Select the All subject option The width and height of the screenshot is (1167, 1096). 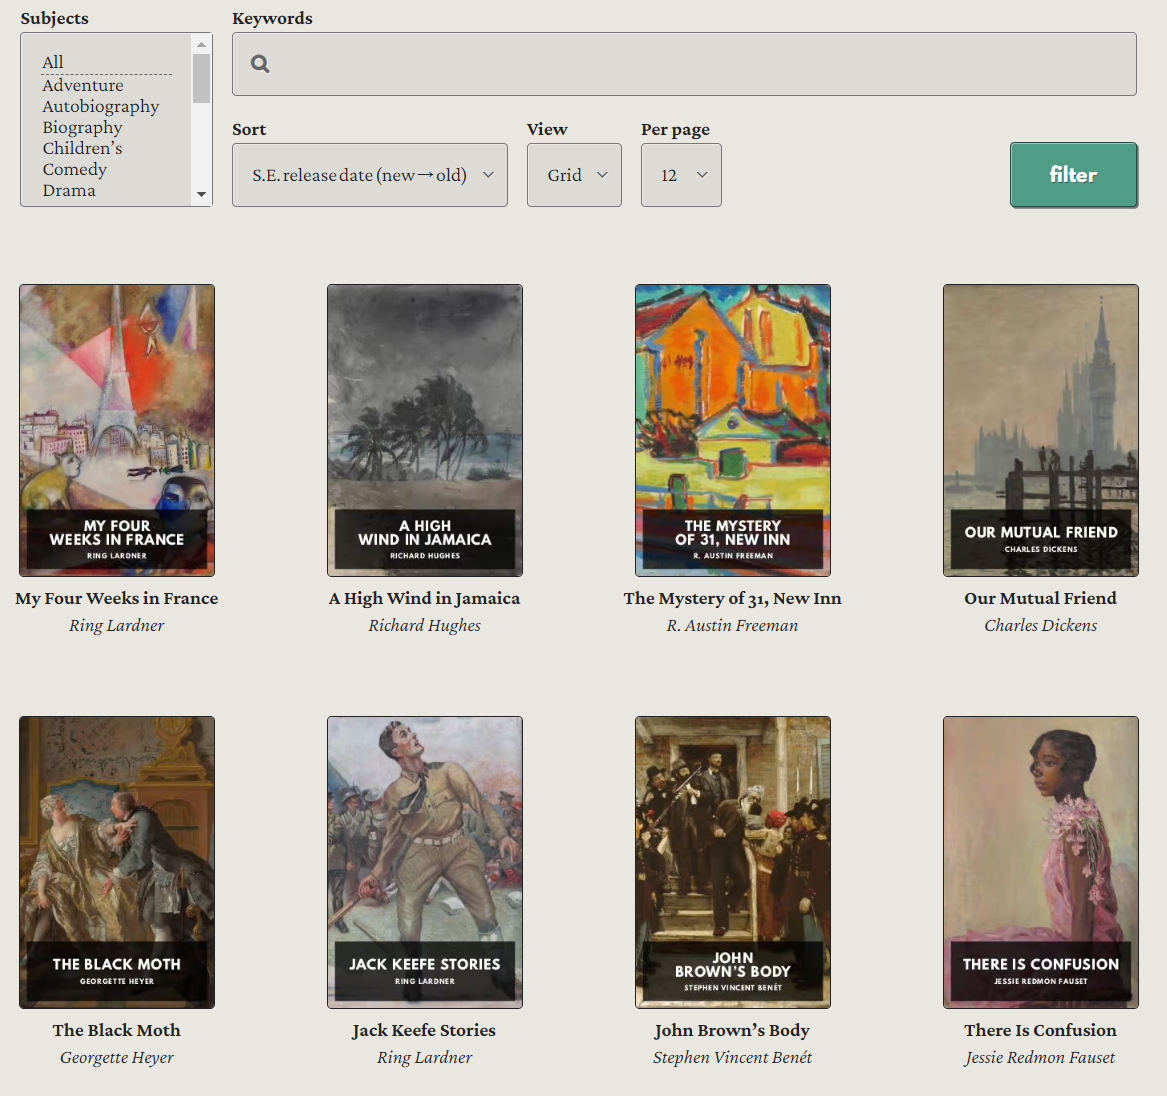pos(52,62)
